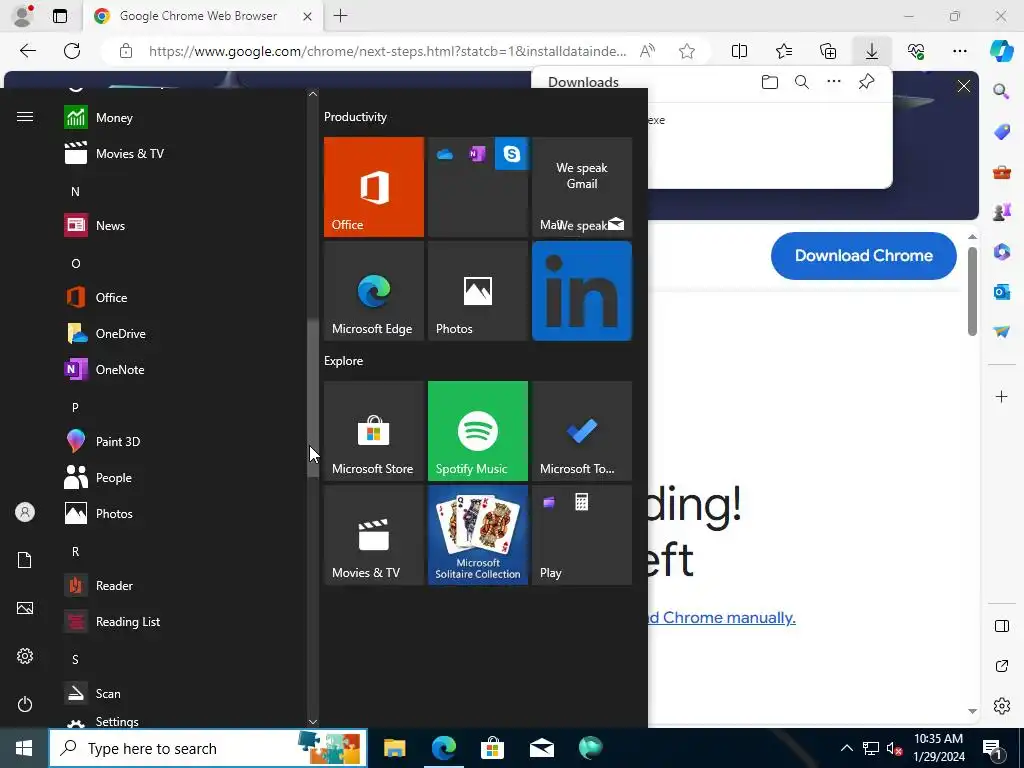This screenshot has width=1024, height=768.
Task: Open Scan in the app list
Action: click(184, 693)
